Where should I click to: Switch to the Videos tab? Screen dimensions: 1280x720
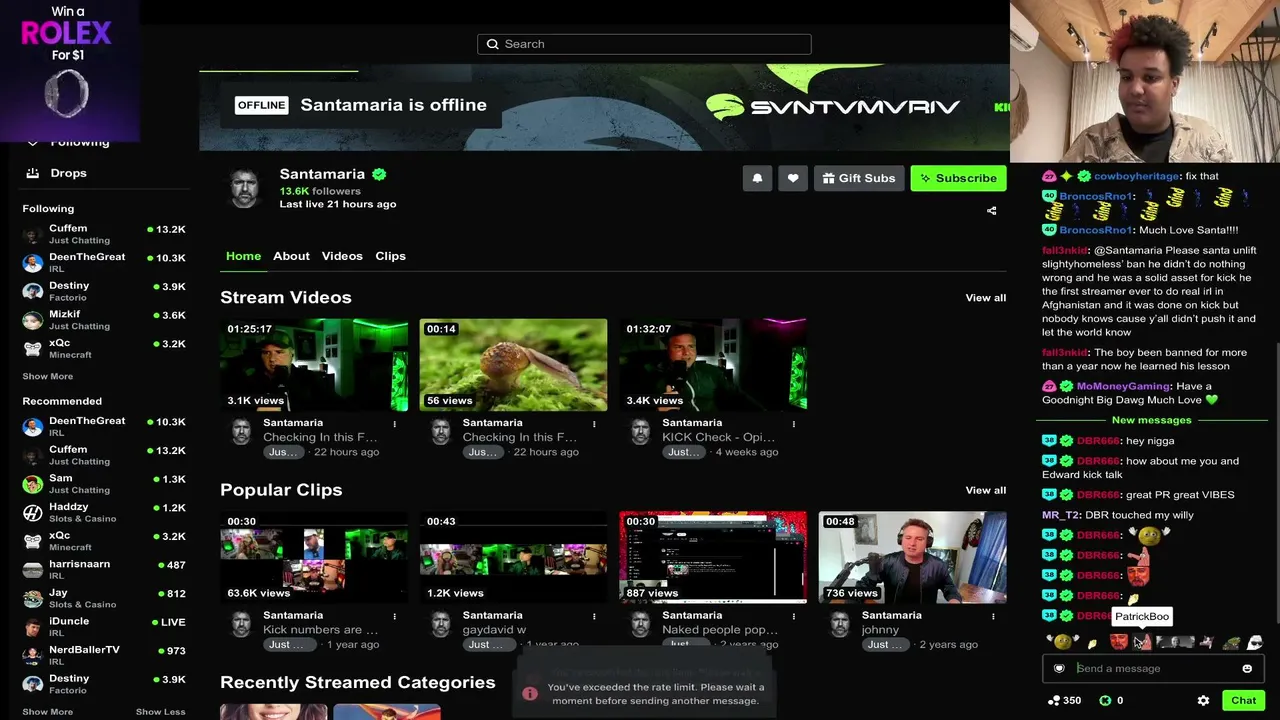pos(342,256)
